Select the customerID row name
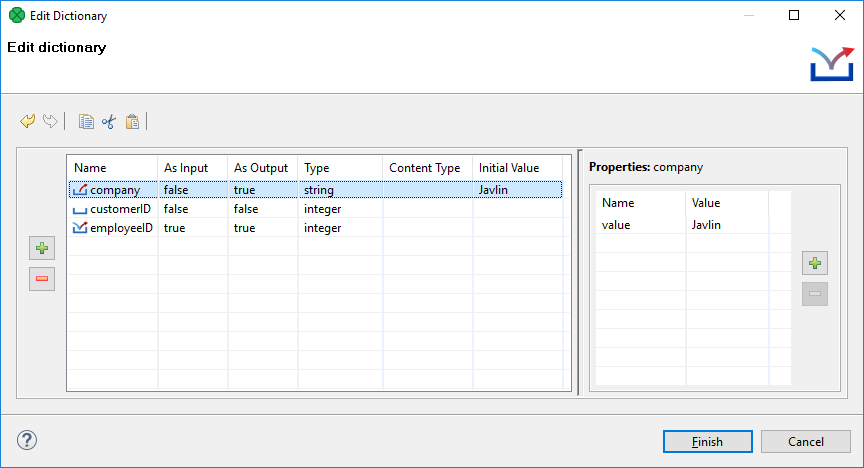This screenshot has width=864, height=468. tap(120, 209)
